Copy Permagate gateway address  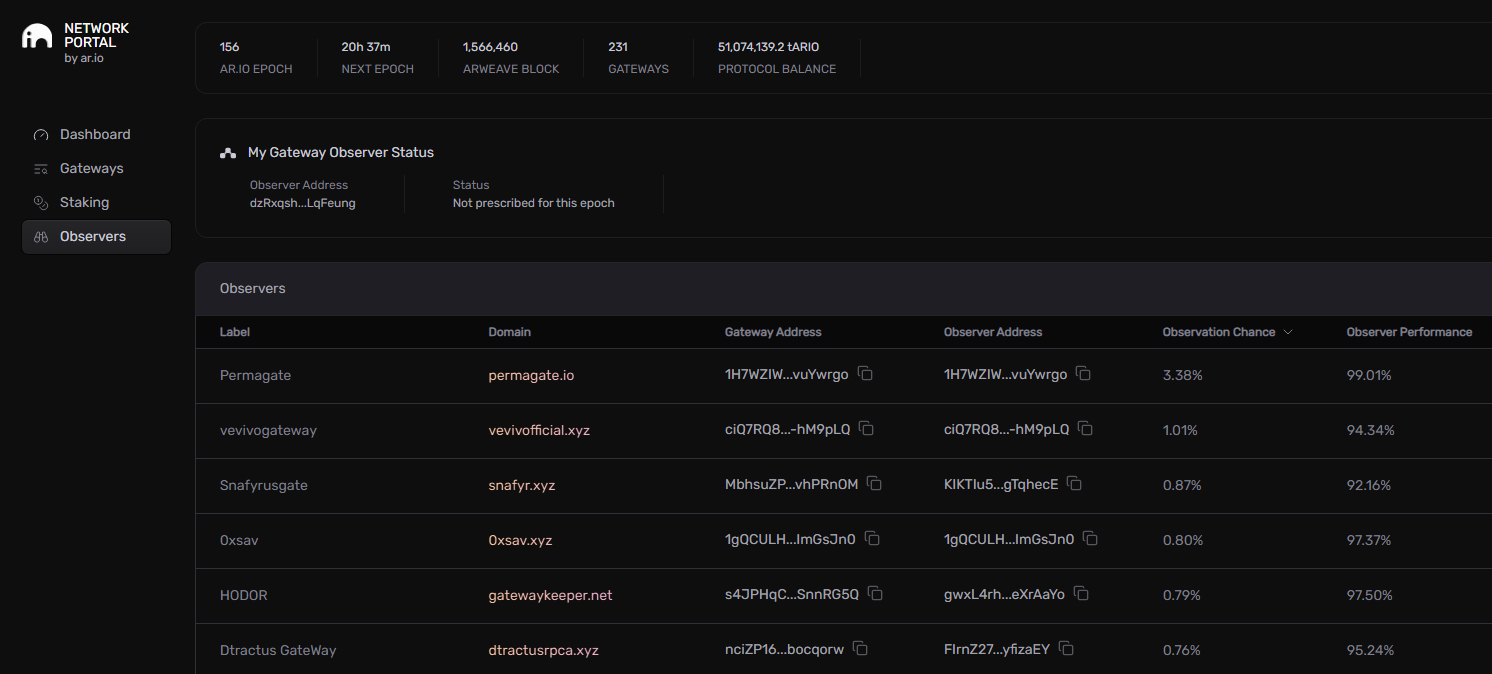(866, 374)
